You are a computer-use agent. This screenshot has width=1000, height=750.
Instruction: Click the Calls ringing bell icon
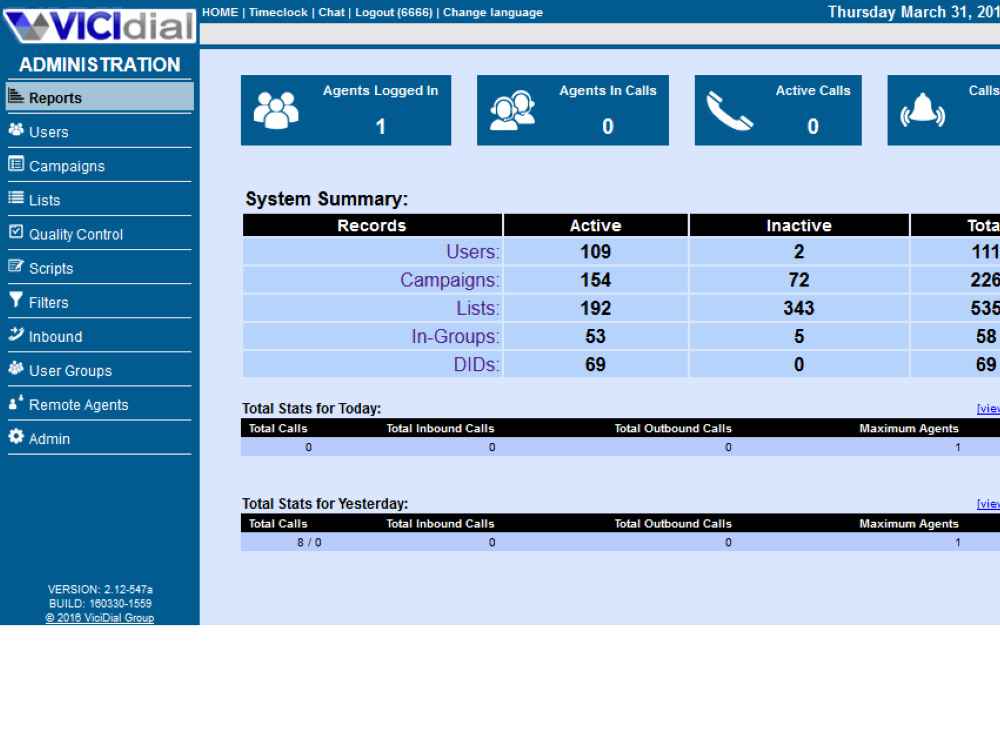pos(922,110)
